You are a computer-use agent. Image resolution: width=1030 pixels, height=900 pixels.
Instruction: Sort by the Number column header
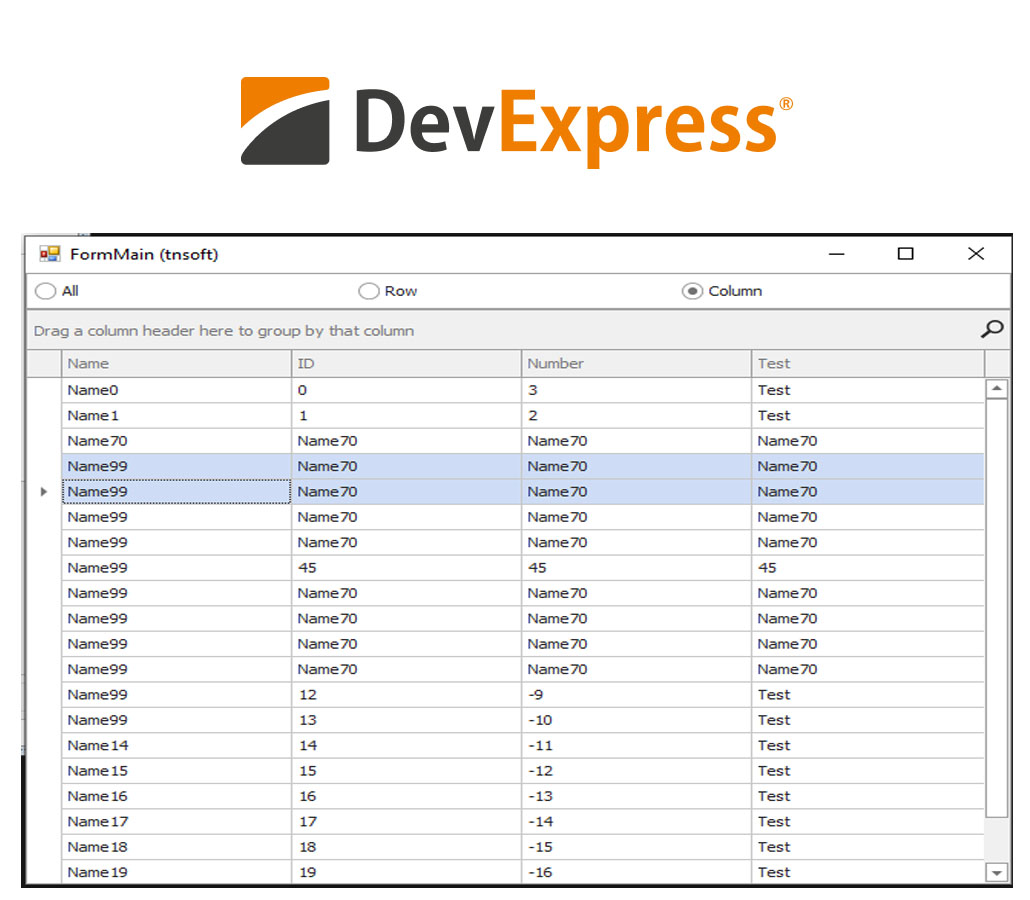click(x=636, y=363)
